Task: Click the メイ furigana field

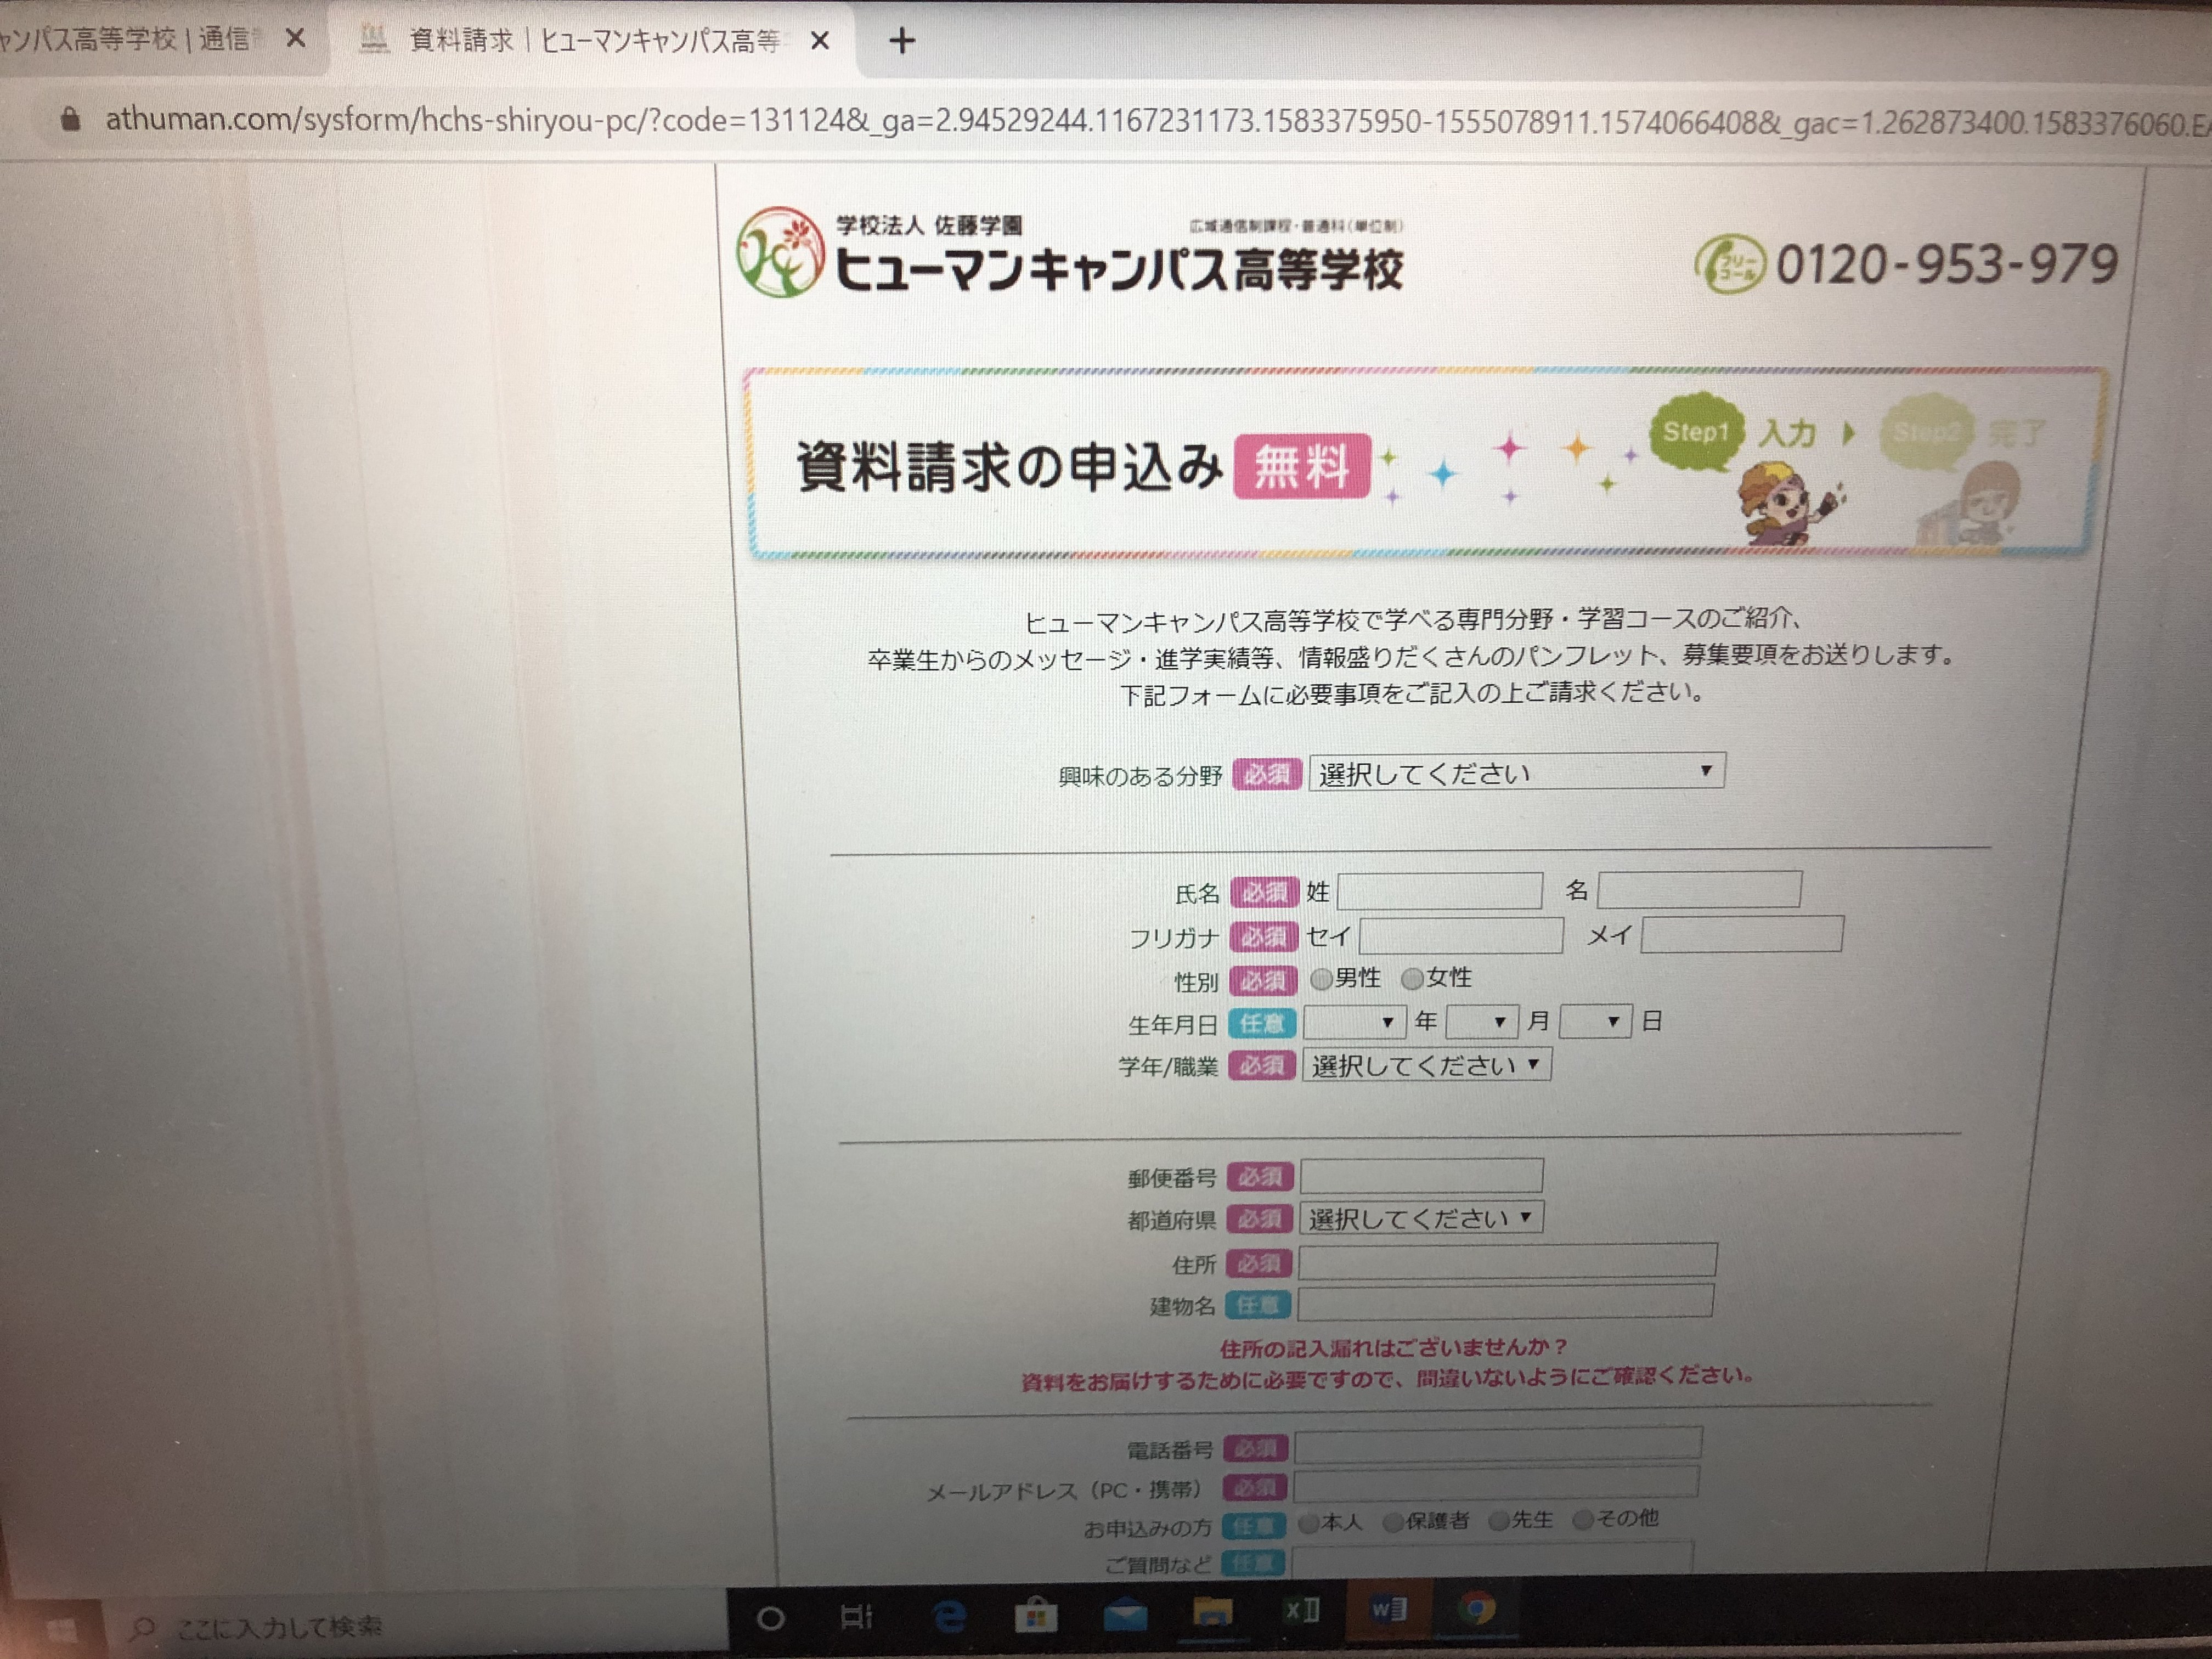Action: coord(1742,934)
